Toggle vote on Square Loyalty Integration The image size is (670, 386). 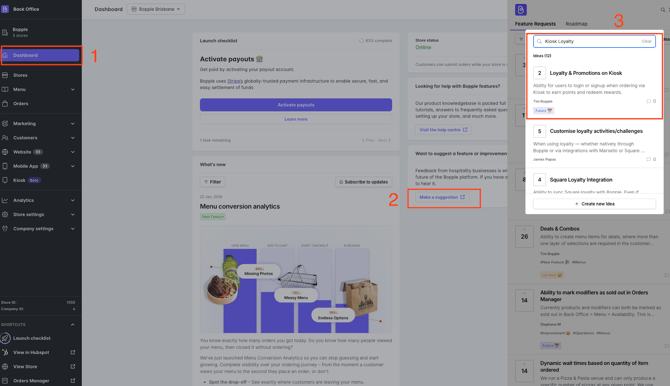click(539, 180)
